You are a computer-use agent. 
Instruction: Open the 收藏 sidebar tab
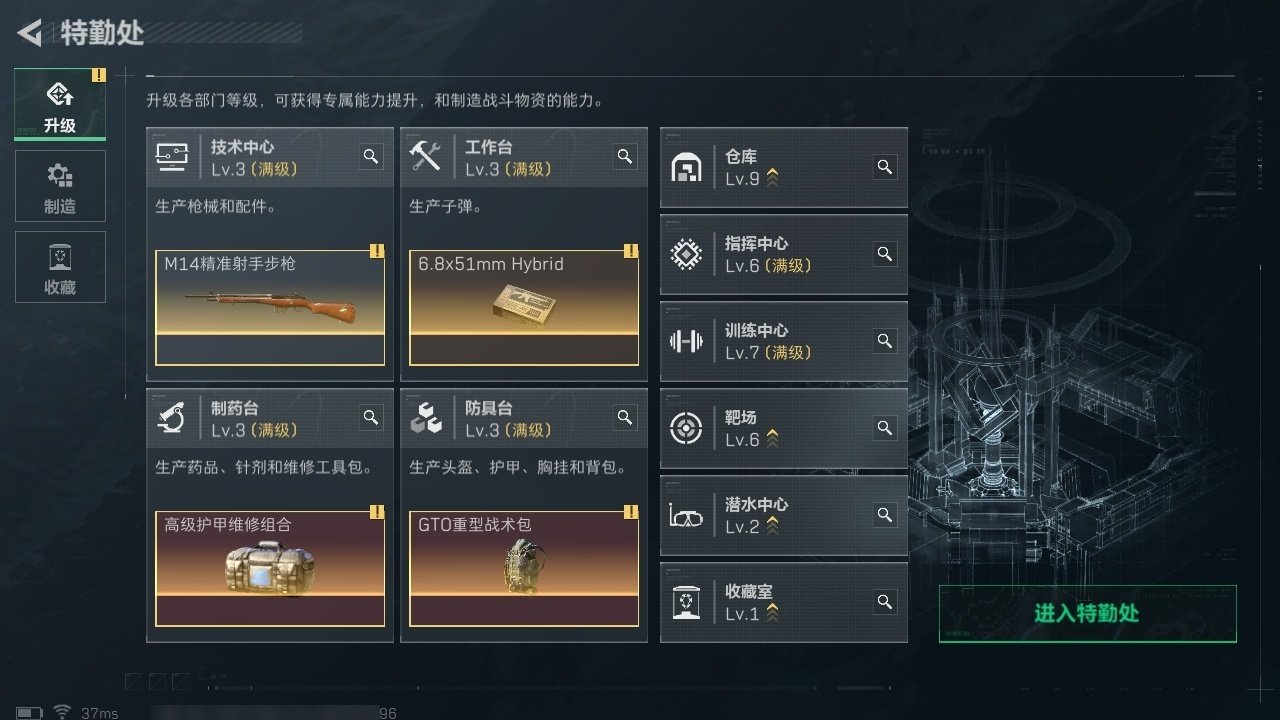point(60,267)
